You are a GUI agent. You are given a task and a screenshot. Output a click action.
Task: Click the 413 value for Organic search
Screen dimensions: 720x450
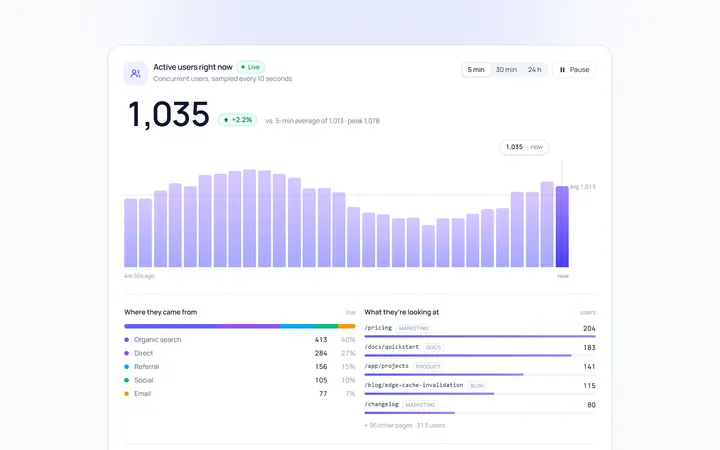point(321,340)
